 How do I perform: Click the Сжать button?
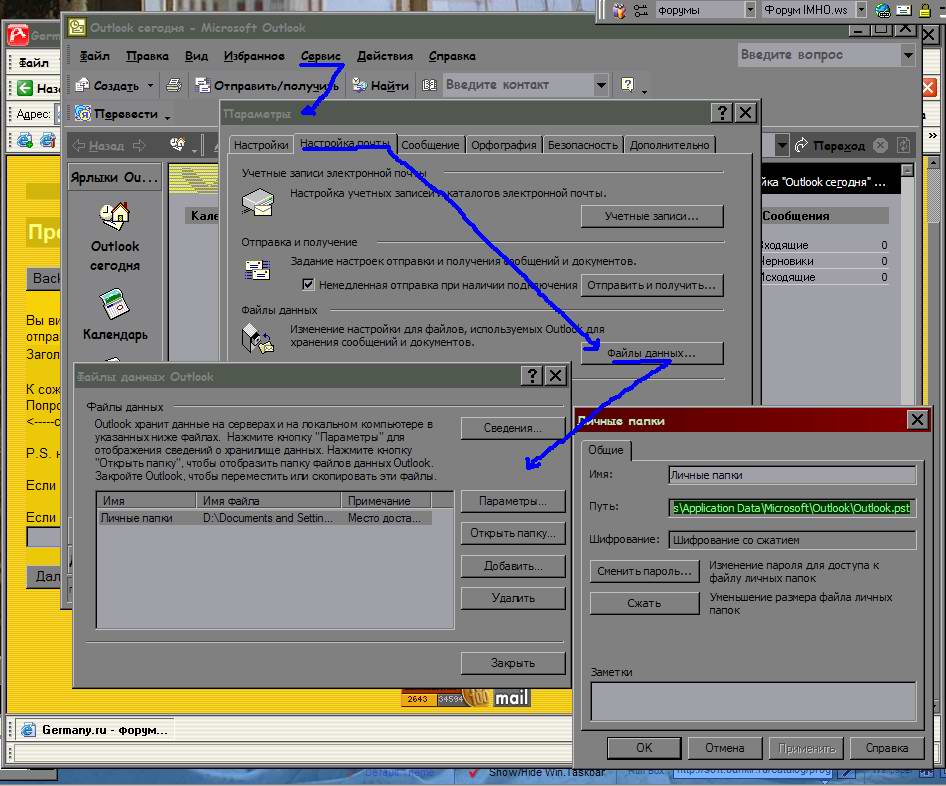644,603
